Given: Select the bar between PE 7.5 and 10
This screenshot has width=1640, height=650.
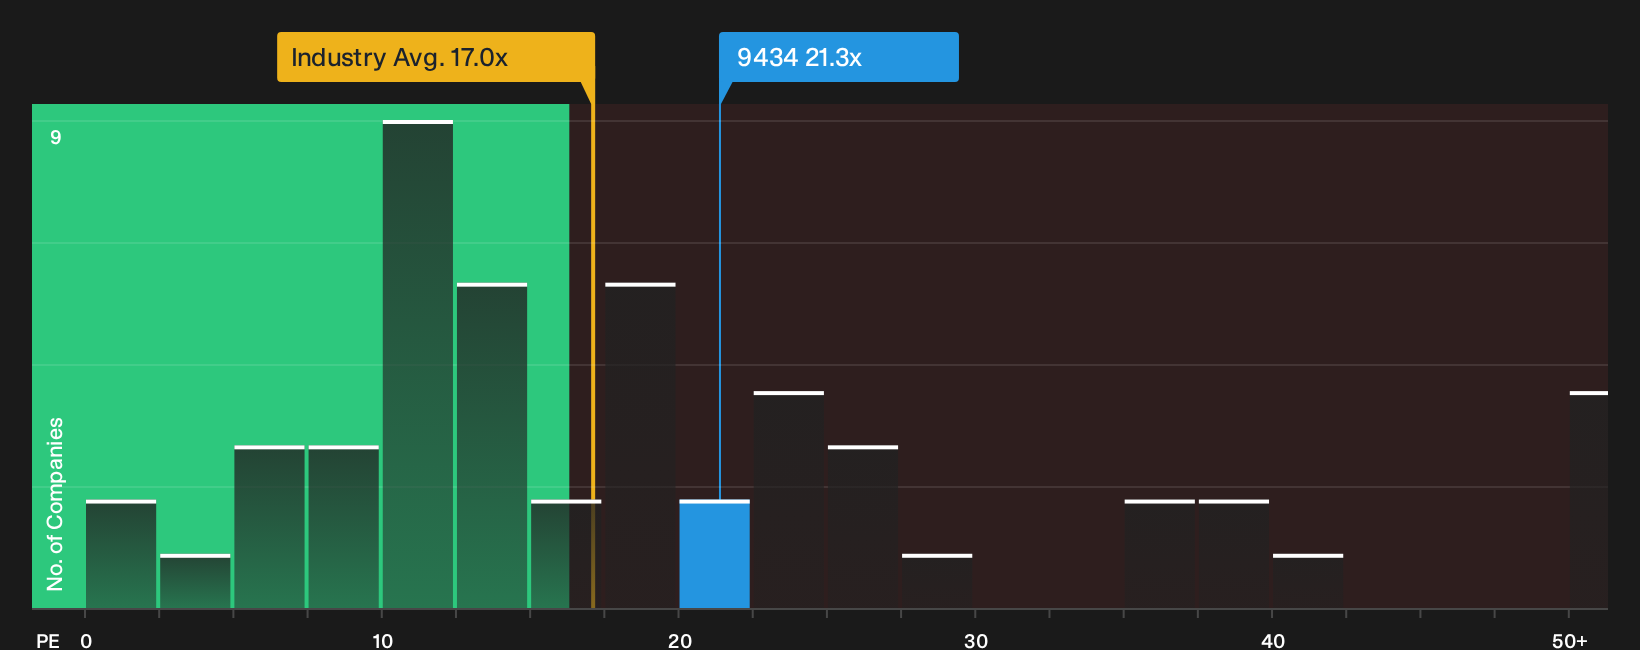Looking at the screenshot, I should pos(344,527).
